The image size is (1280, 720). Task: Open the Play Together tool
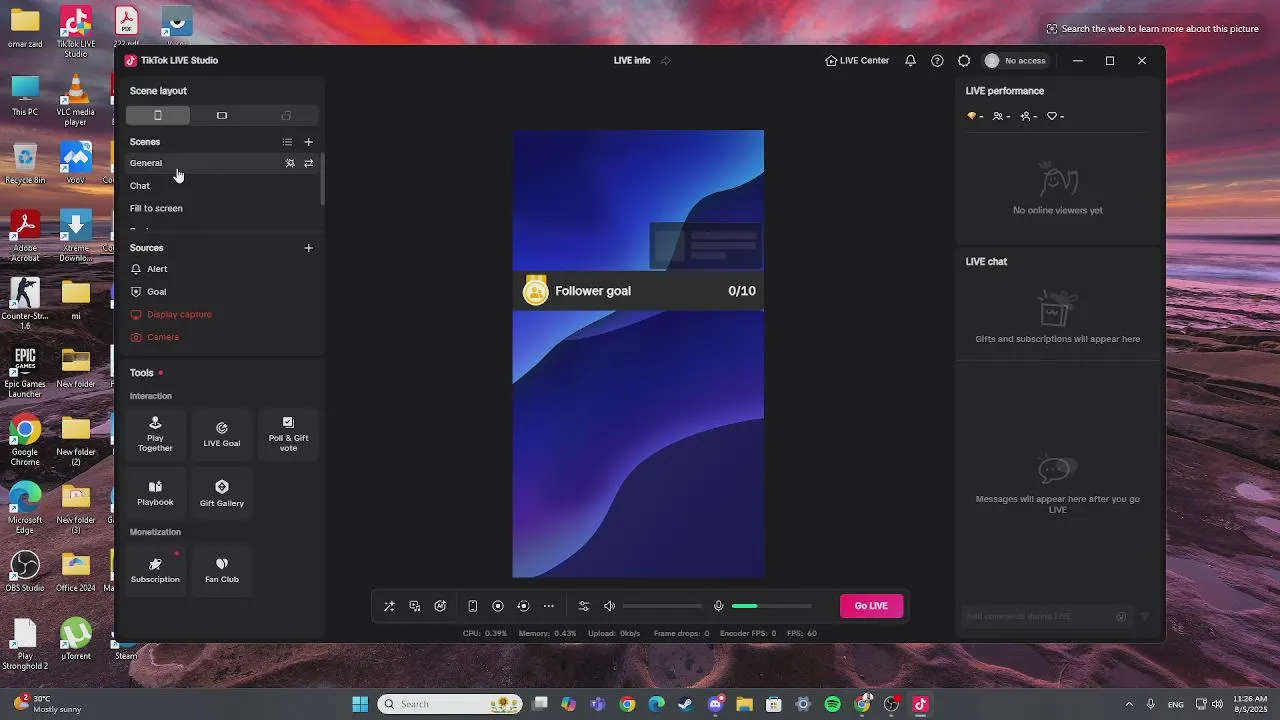coord(155,435)
